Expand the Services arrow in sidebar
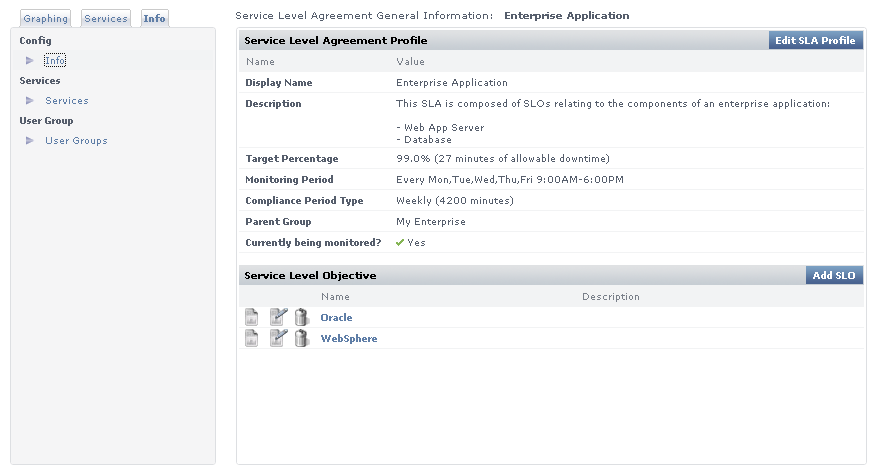Image resolution: width=877 pixels, height=475 pixels. click(x=30, y=101)
